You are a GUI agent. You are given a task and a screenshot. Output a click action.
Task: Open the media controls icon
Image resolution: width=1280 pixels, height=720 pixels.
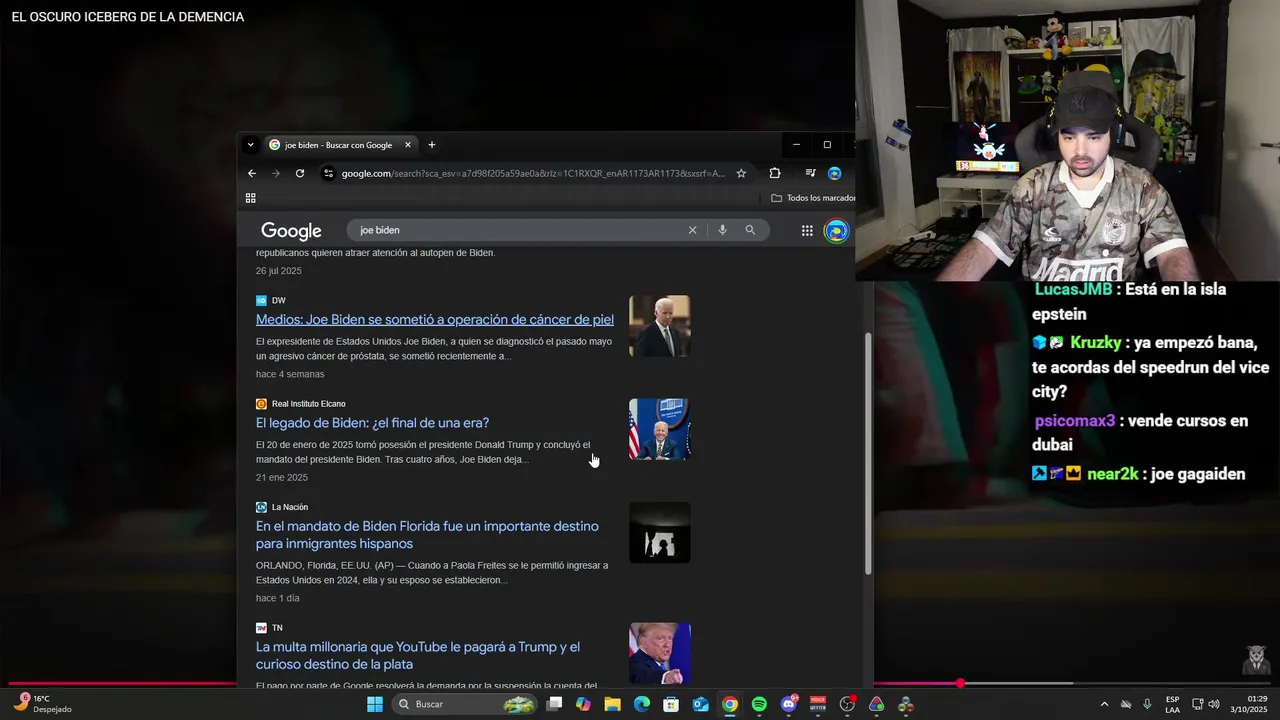(x=810, y=173)
